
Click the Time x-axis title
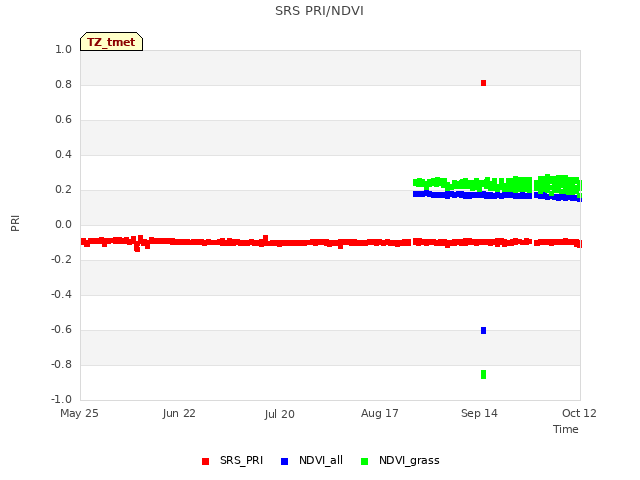(565, 429)
